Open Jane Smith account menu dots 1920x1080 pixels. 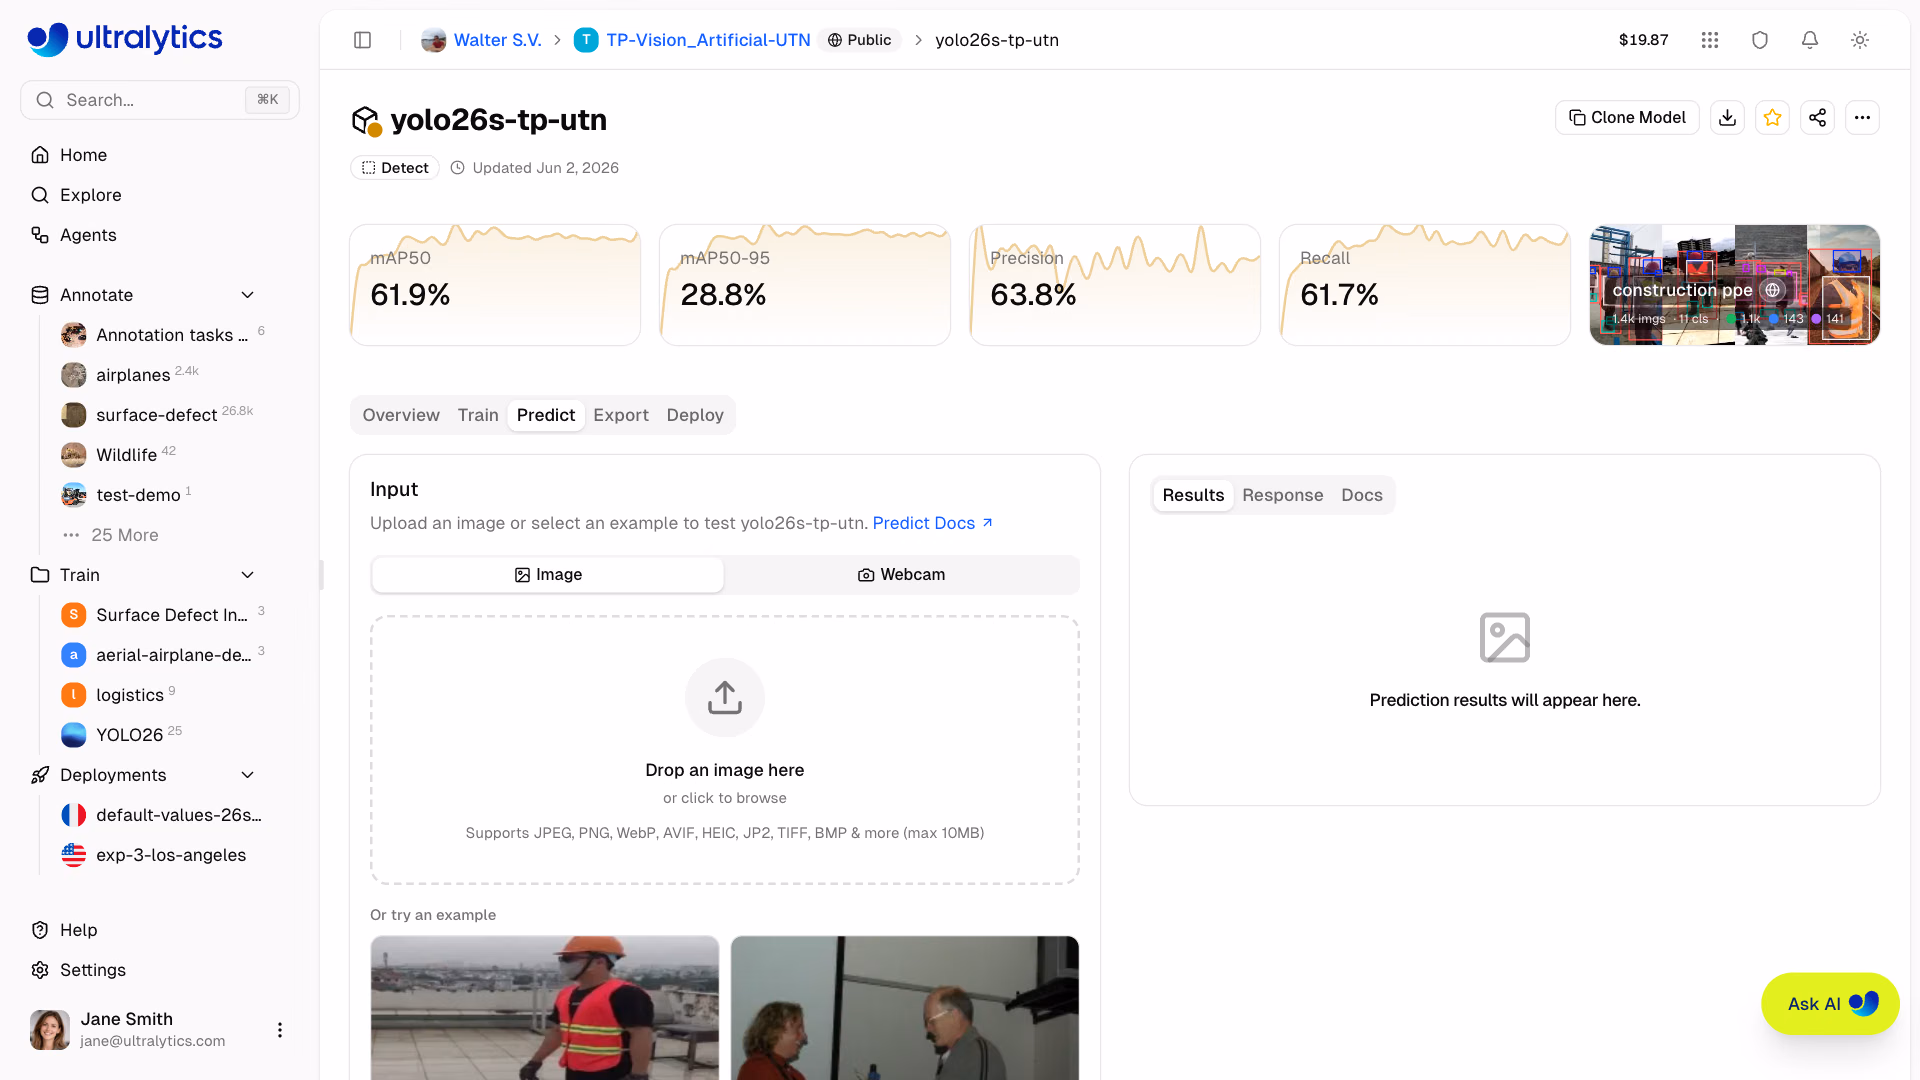click(280, 1030)
